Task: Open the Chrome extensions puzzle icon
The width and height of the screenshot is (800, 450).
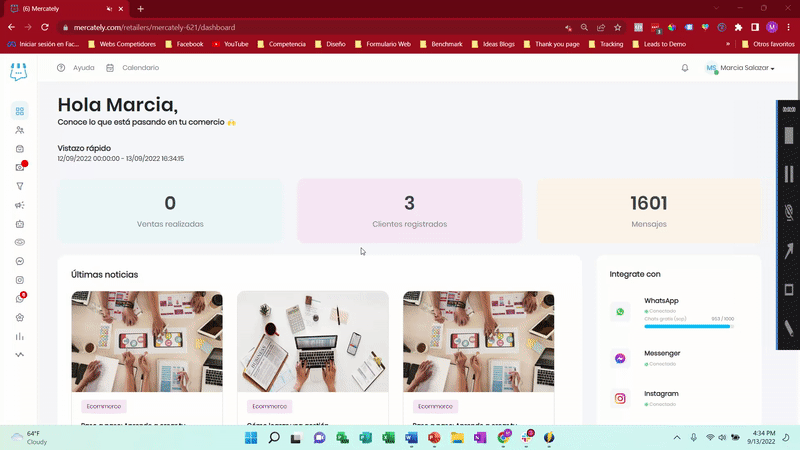Action: (738, 28)
